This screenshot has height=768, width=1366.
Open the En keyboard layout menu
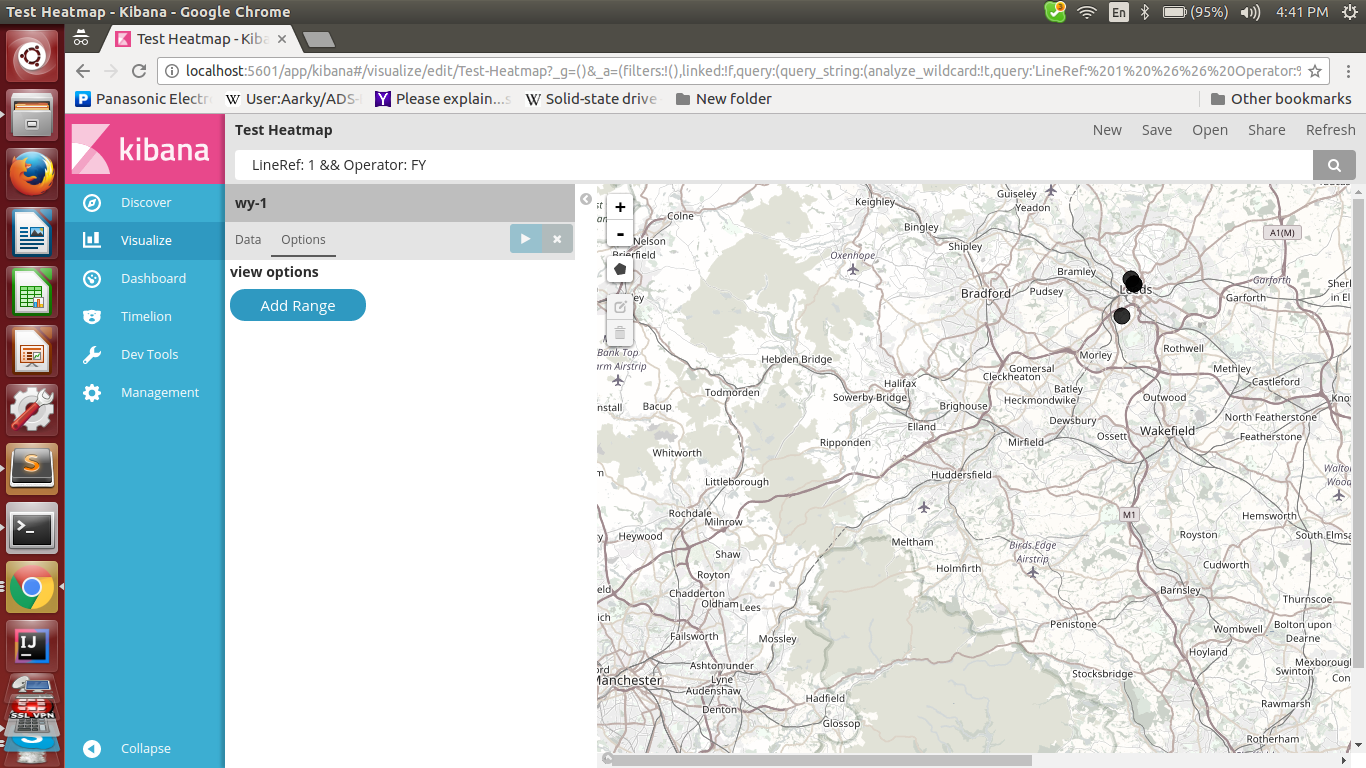tap(1119, 12)
